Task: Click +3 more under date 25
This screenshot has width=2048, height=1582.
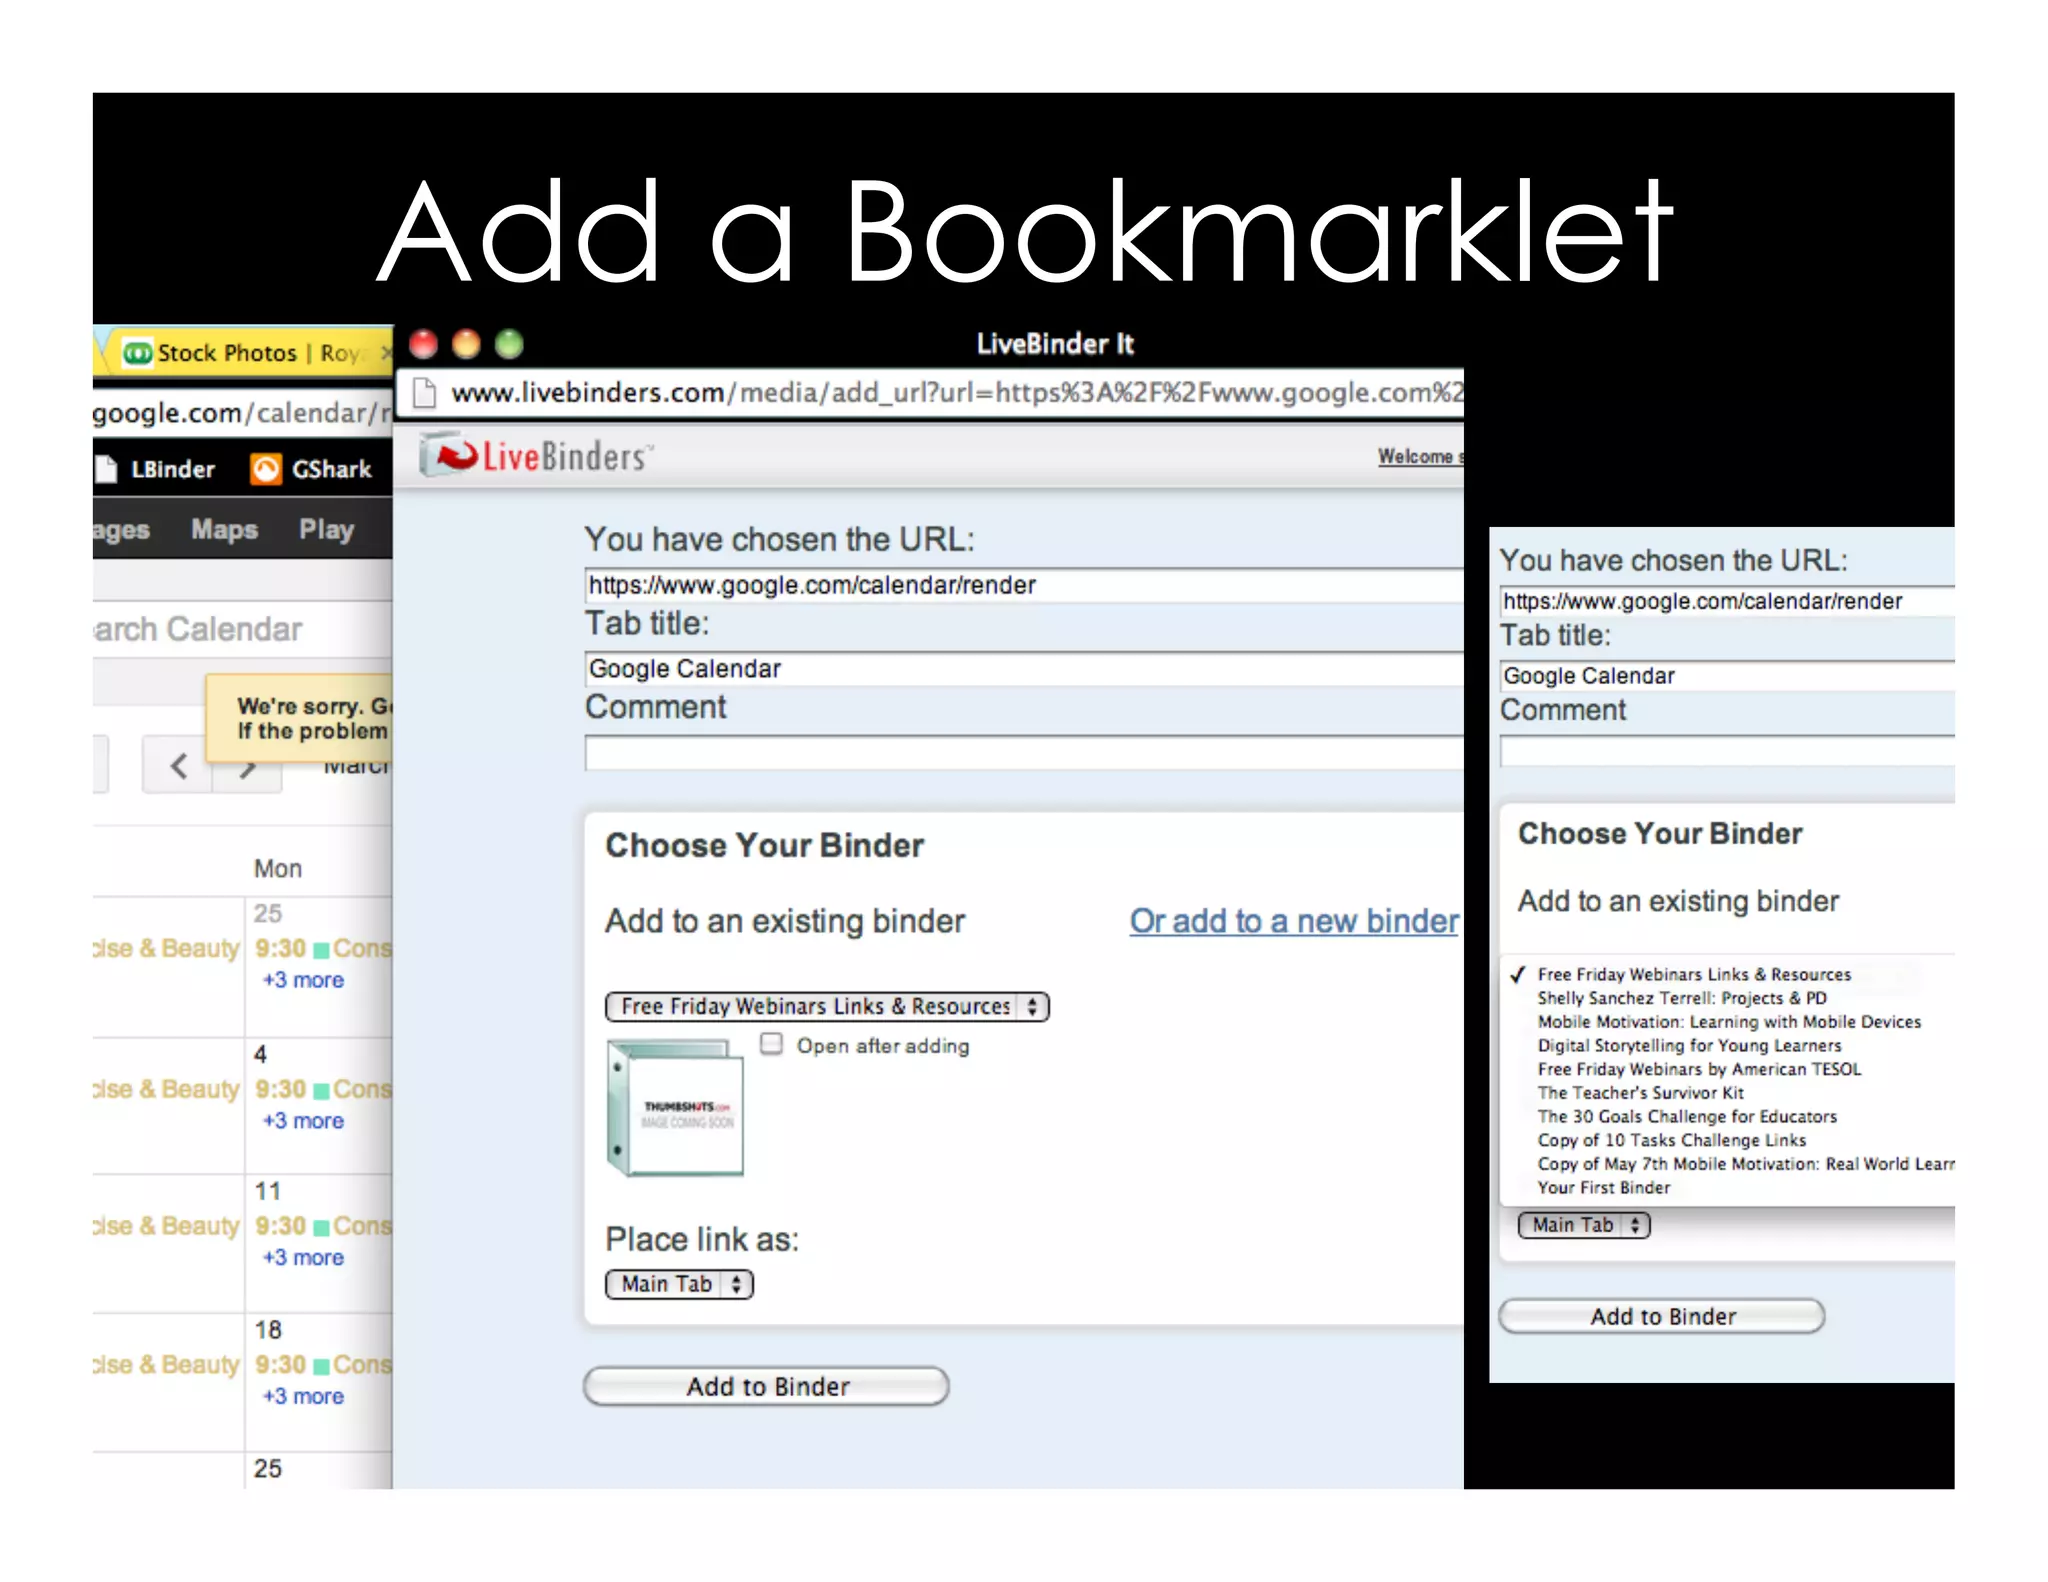Action: tap(303, 980)
